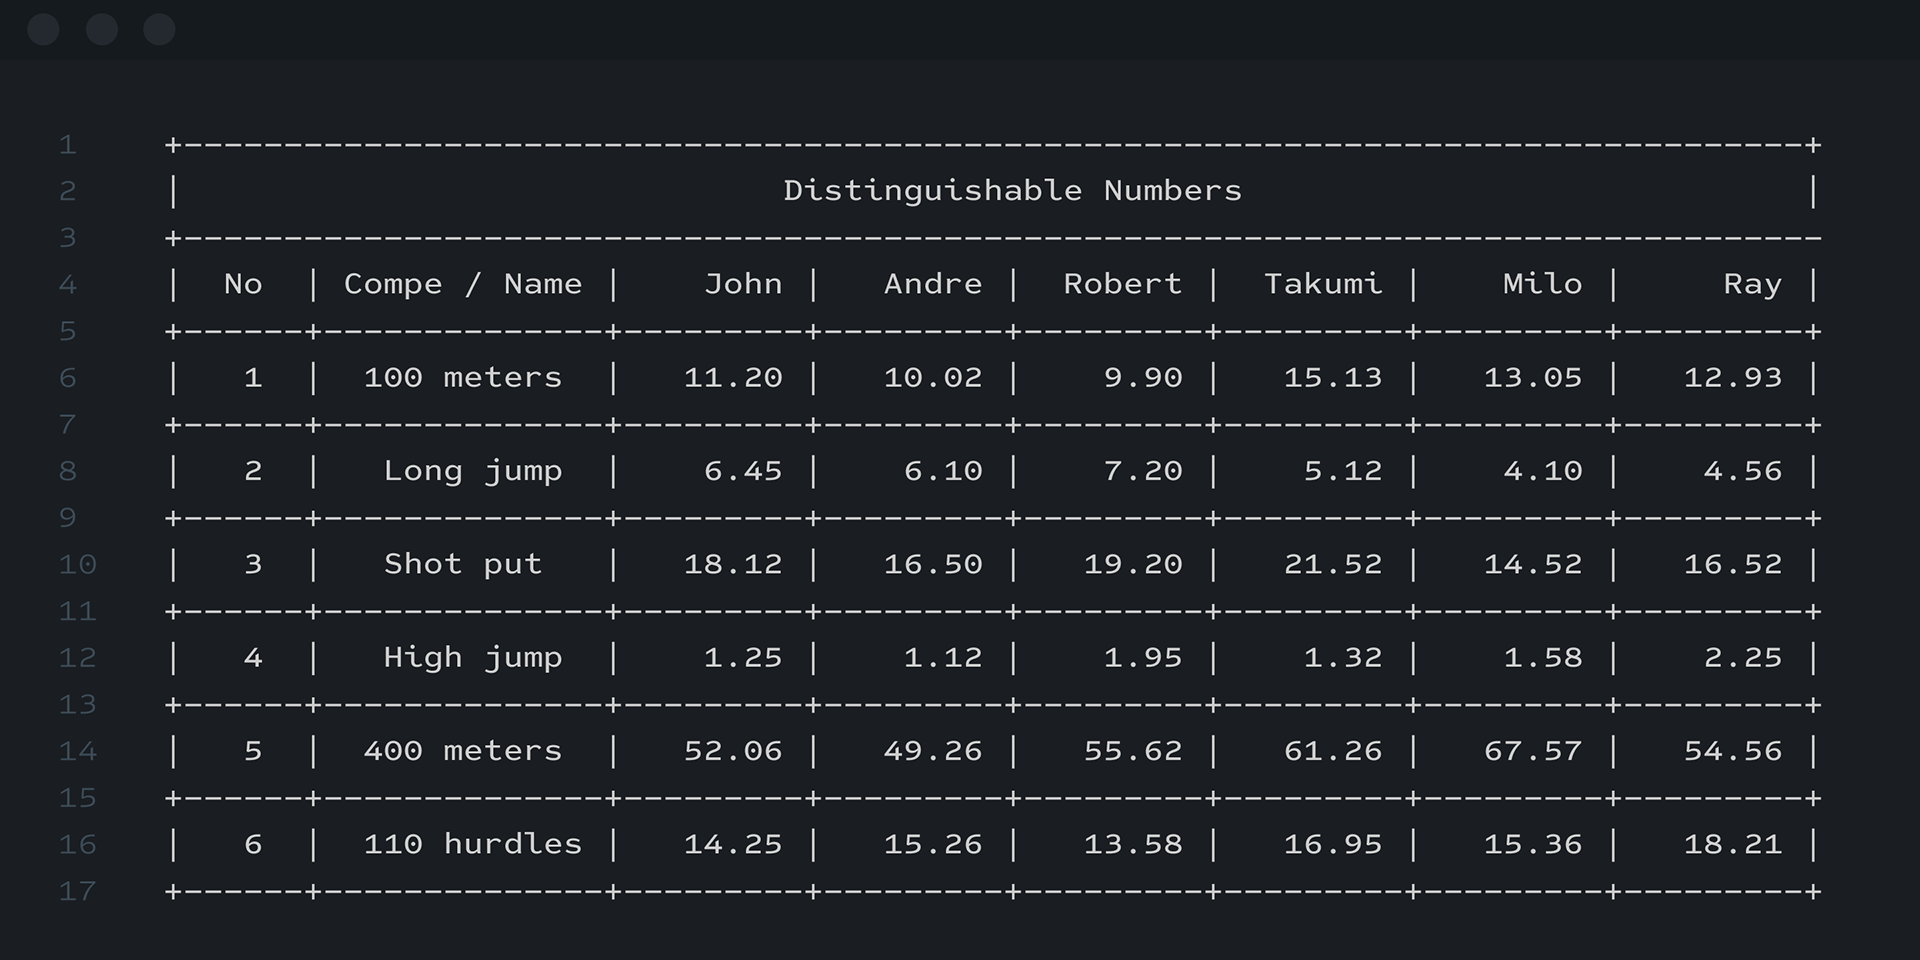Click Andre's long jump value 6.10
1920x960 pixels.
pos(942,471)
